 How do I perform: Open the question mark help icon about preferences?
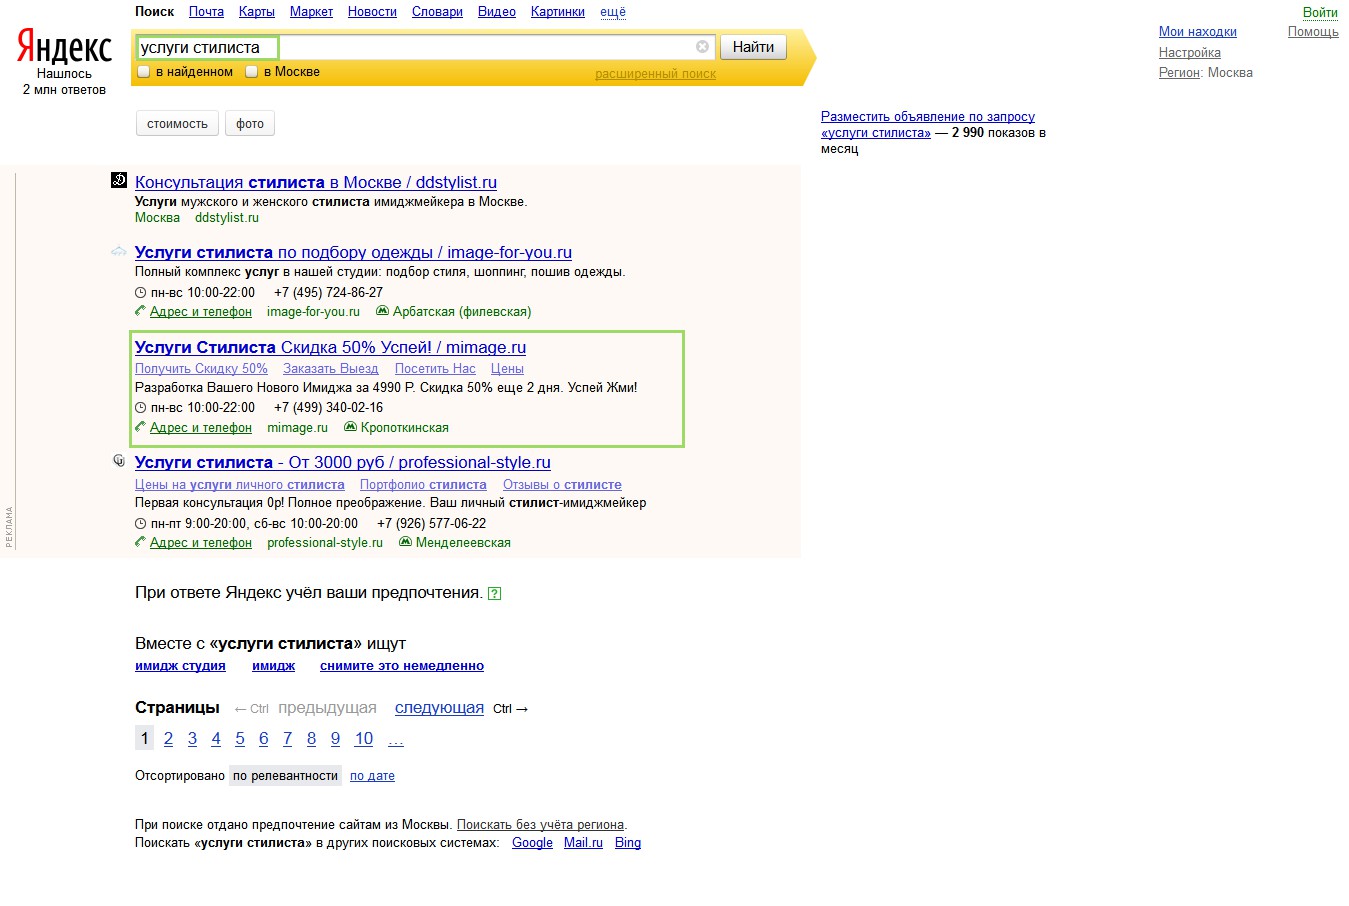(x=494, y=593)
